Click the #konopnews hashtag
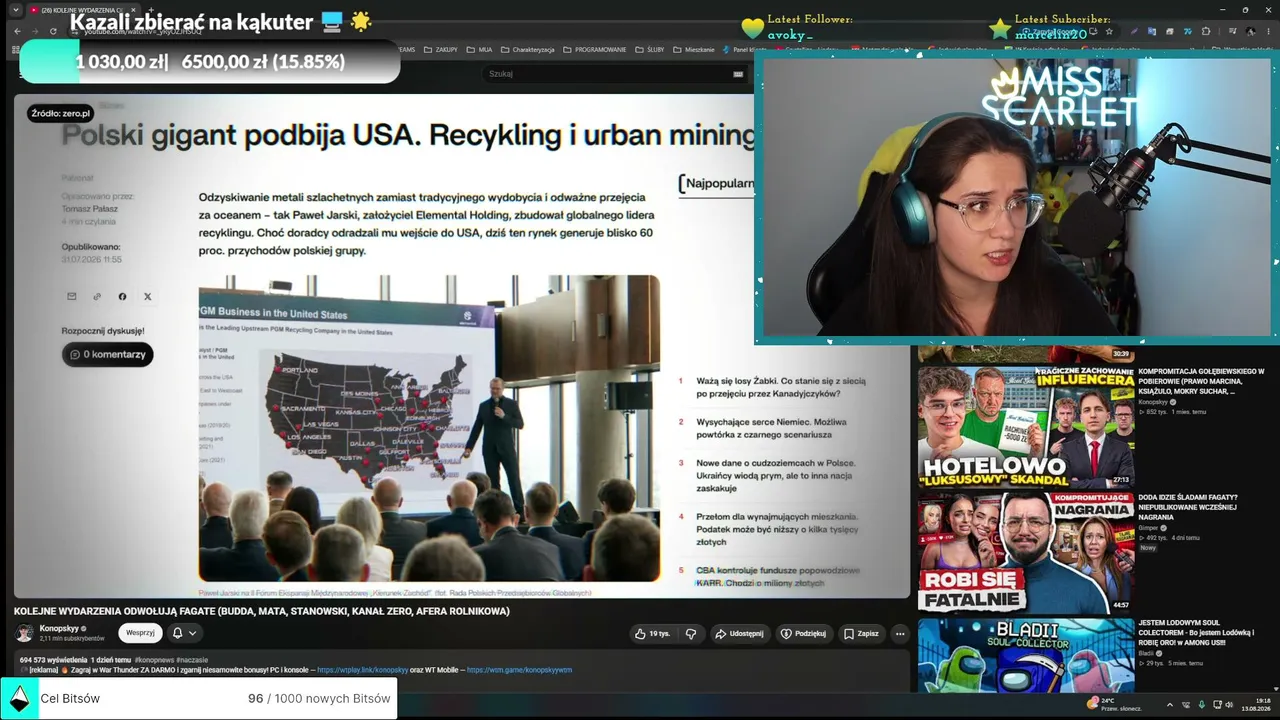Image resolution: width=1280 pixels, height=720 pixels. [x=154, y=660]
